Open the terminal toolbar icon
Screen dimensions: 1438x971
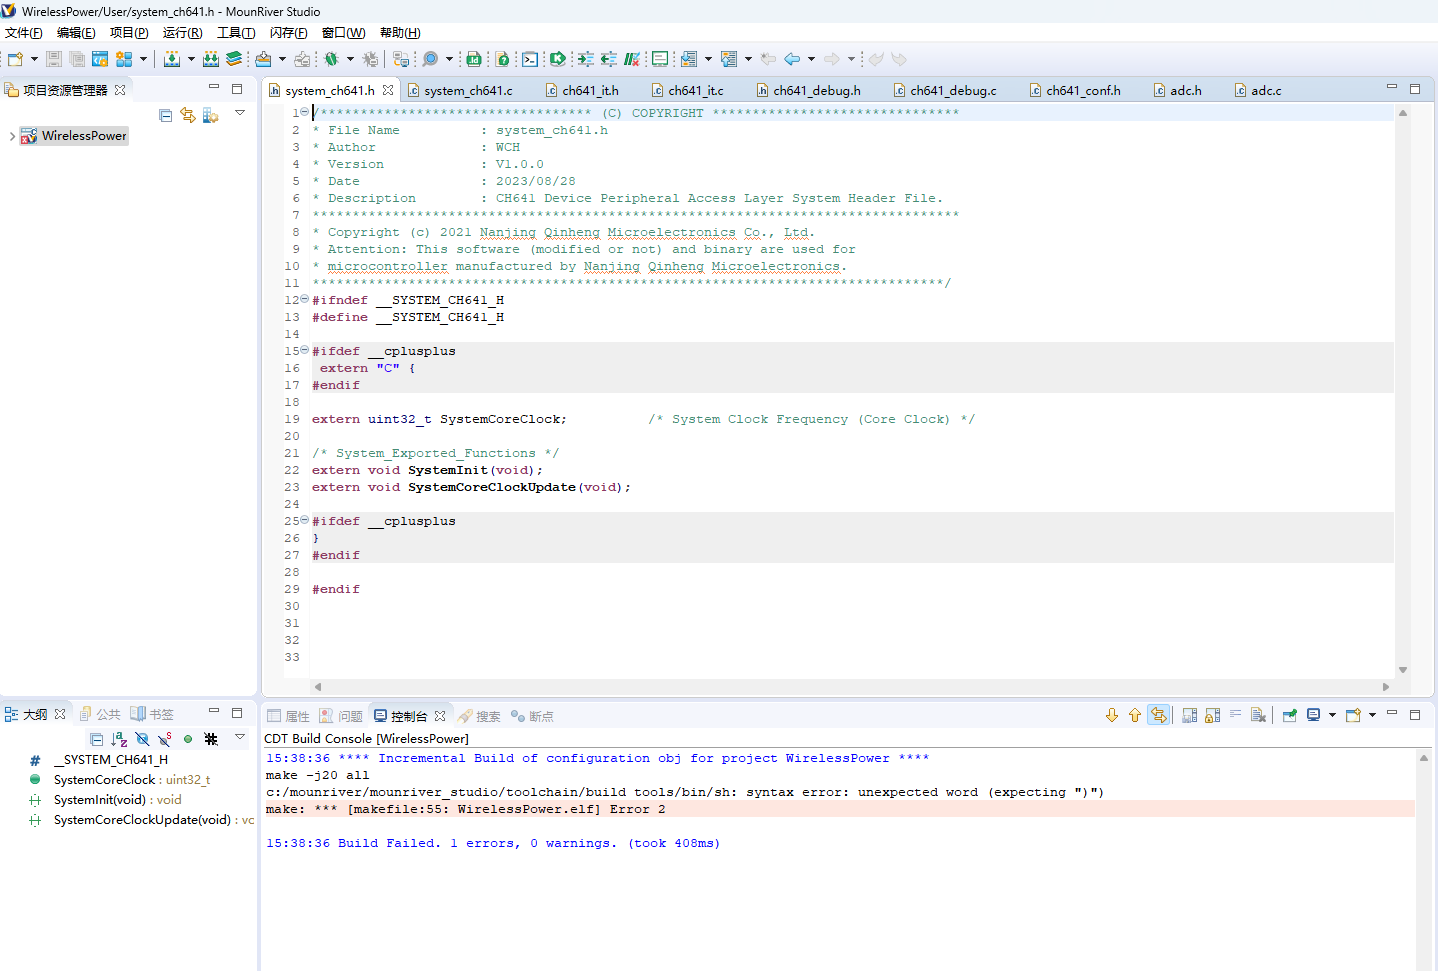(530, 59)
